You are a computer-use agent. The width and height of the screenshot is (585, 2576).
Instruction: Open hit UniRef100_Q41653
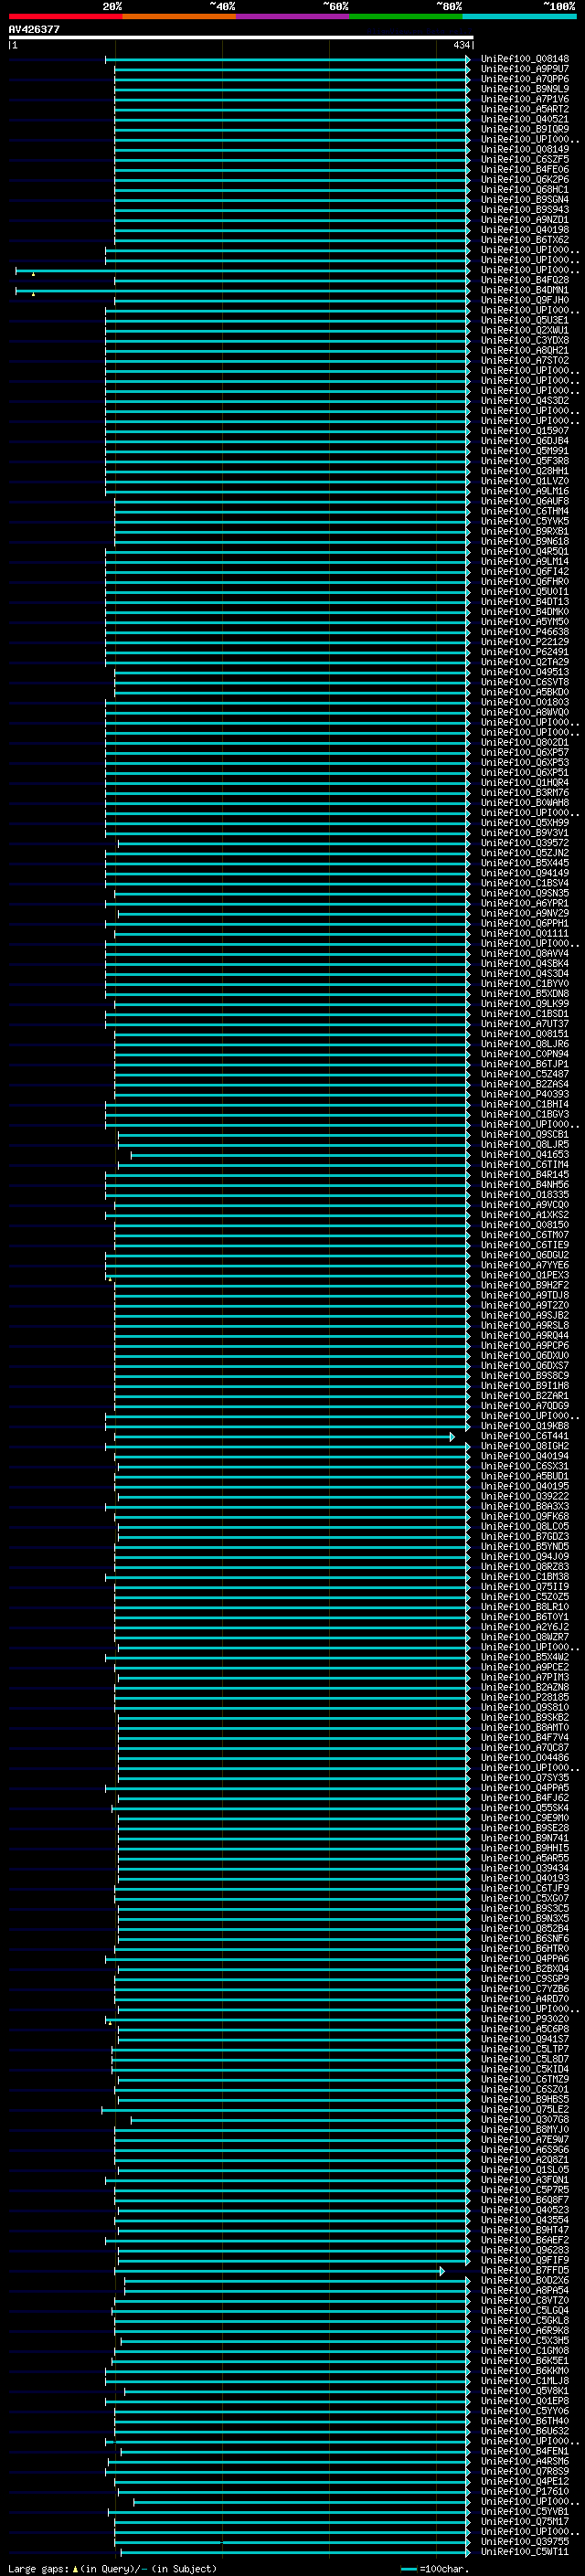(x=525, y=1154)
